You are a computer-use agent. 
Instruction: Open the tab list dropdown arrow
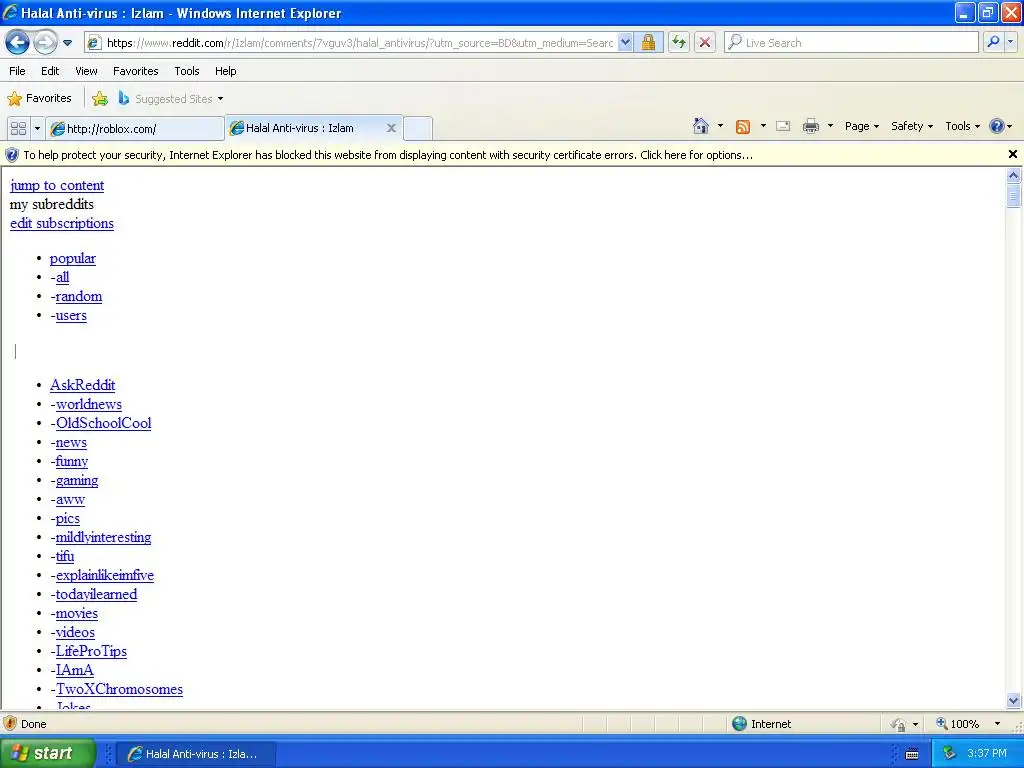[x=37, y=129]
